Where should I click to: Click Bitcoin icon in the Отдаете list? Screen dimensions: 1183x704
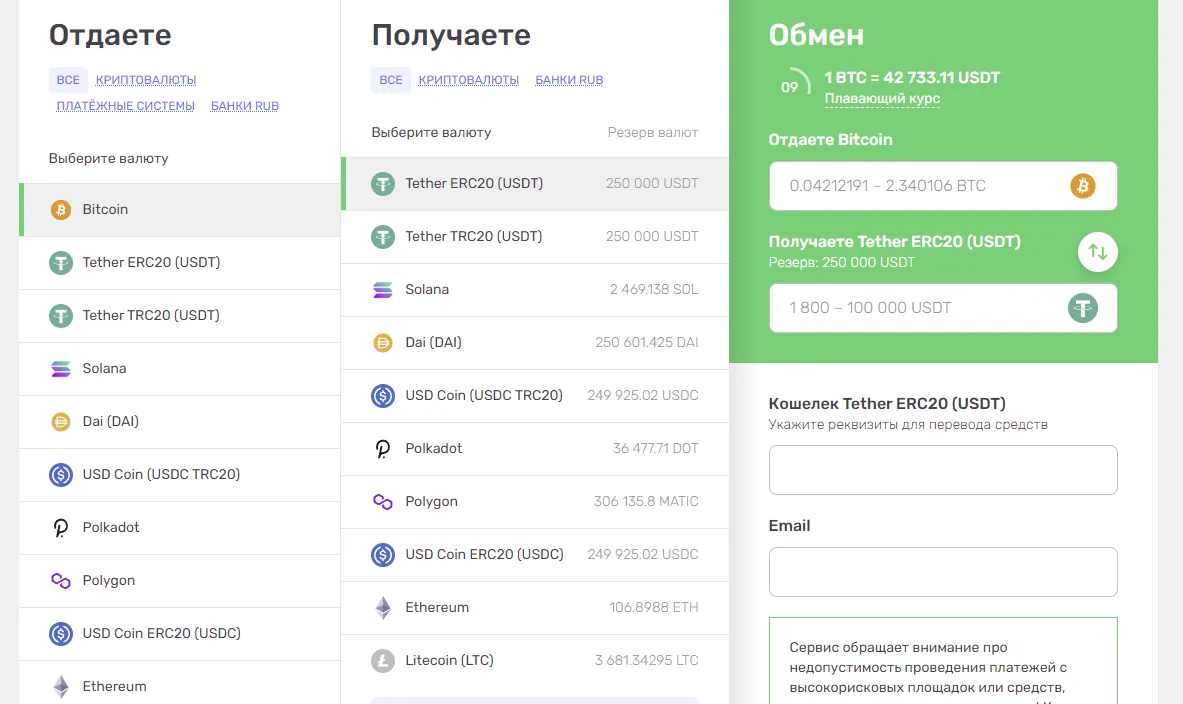pyautogui.click(x=61, y=210)
